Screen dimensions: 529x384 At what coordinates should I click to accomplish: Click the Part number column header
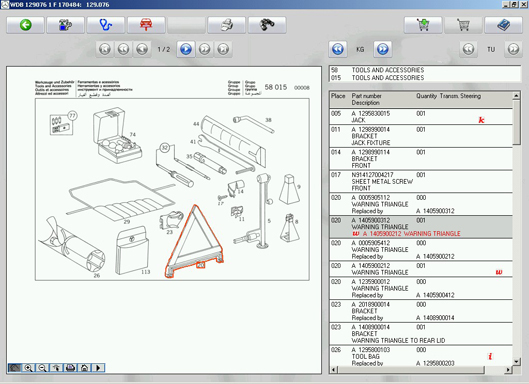point(366,96)
